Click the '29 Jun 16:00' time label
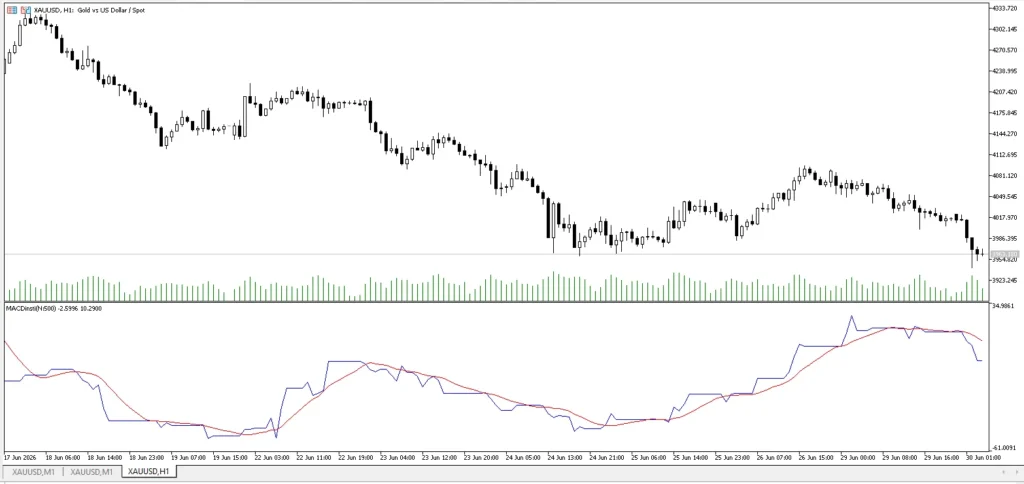 940,457
